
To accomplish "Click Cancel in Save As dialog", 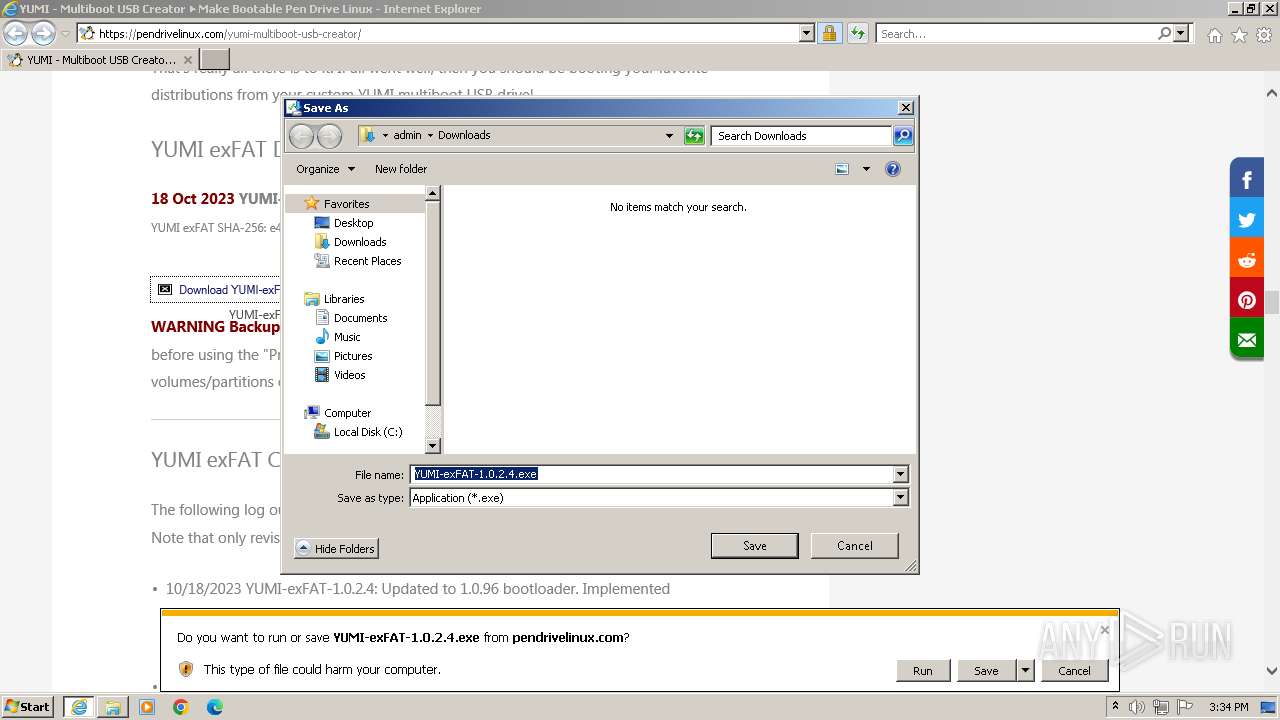I will pos(855,546).
